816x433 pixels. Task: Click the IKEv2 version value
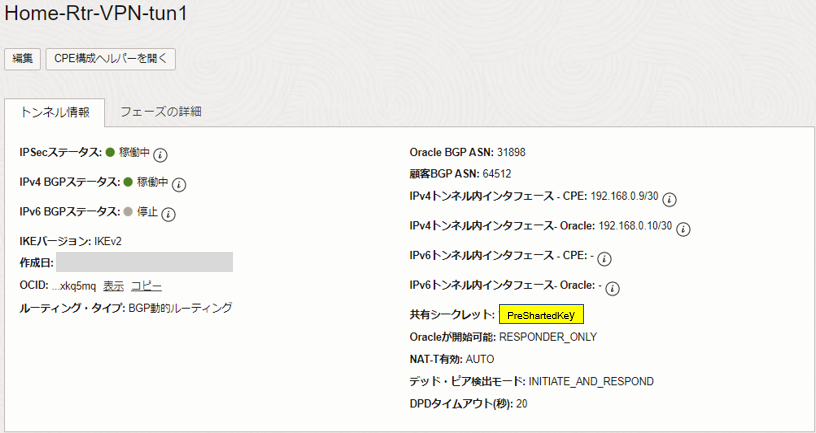[x=108, y=241]
